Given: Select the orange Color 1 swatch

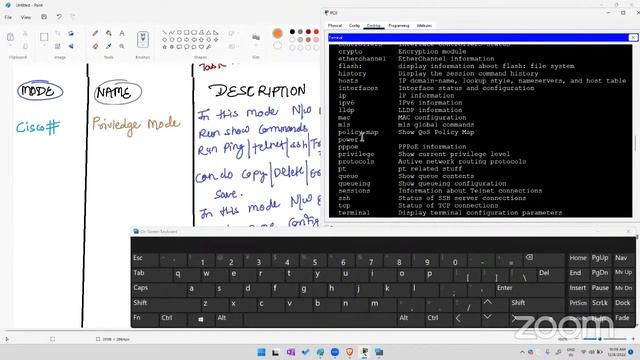Looking at the screenshot, I should [x=278, y=33].
